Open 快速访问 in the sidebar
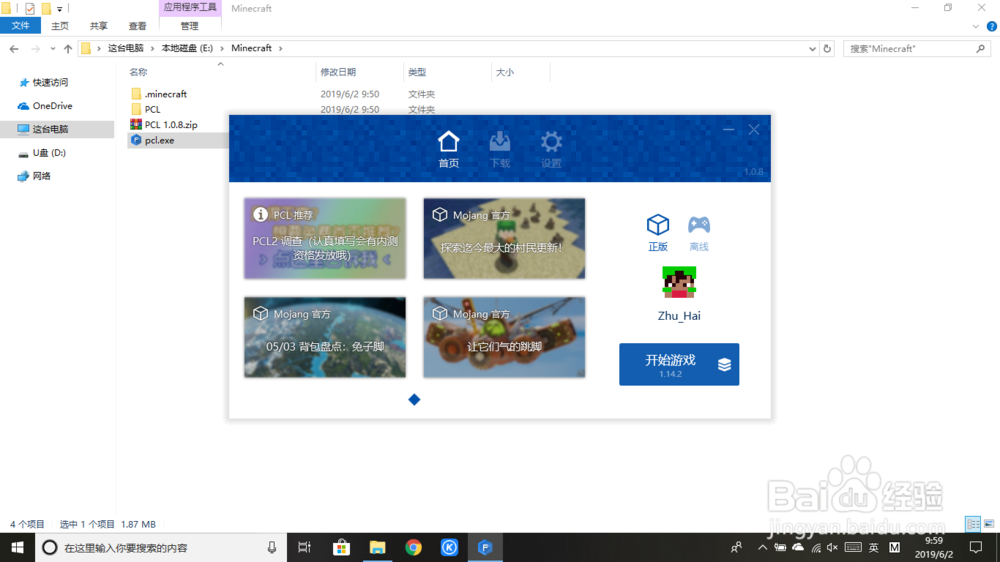Image resolution: width=1000 pixels, height=562 pixels. coord(43,82)
